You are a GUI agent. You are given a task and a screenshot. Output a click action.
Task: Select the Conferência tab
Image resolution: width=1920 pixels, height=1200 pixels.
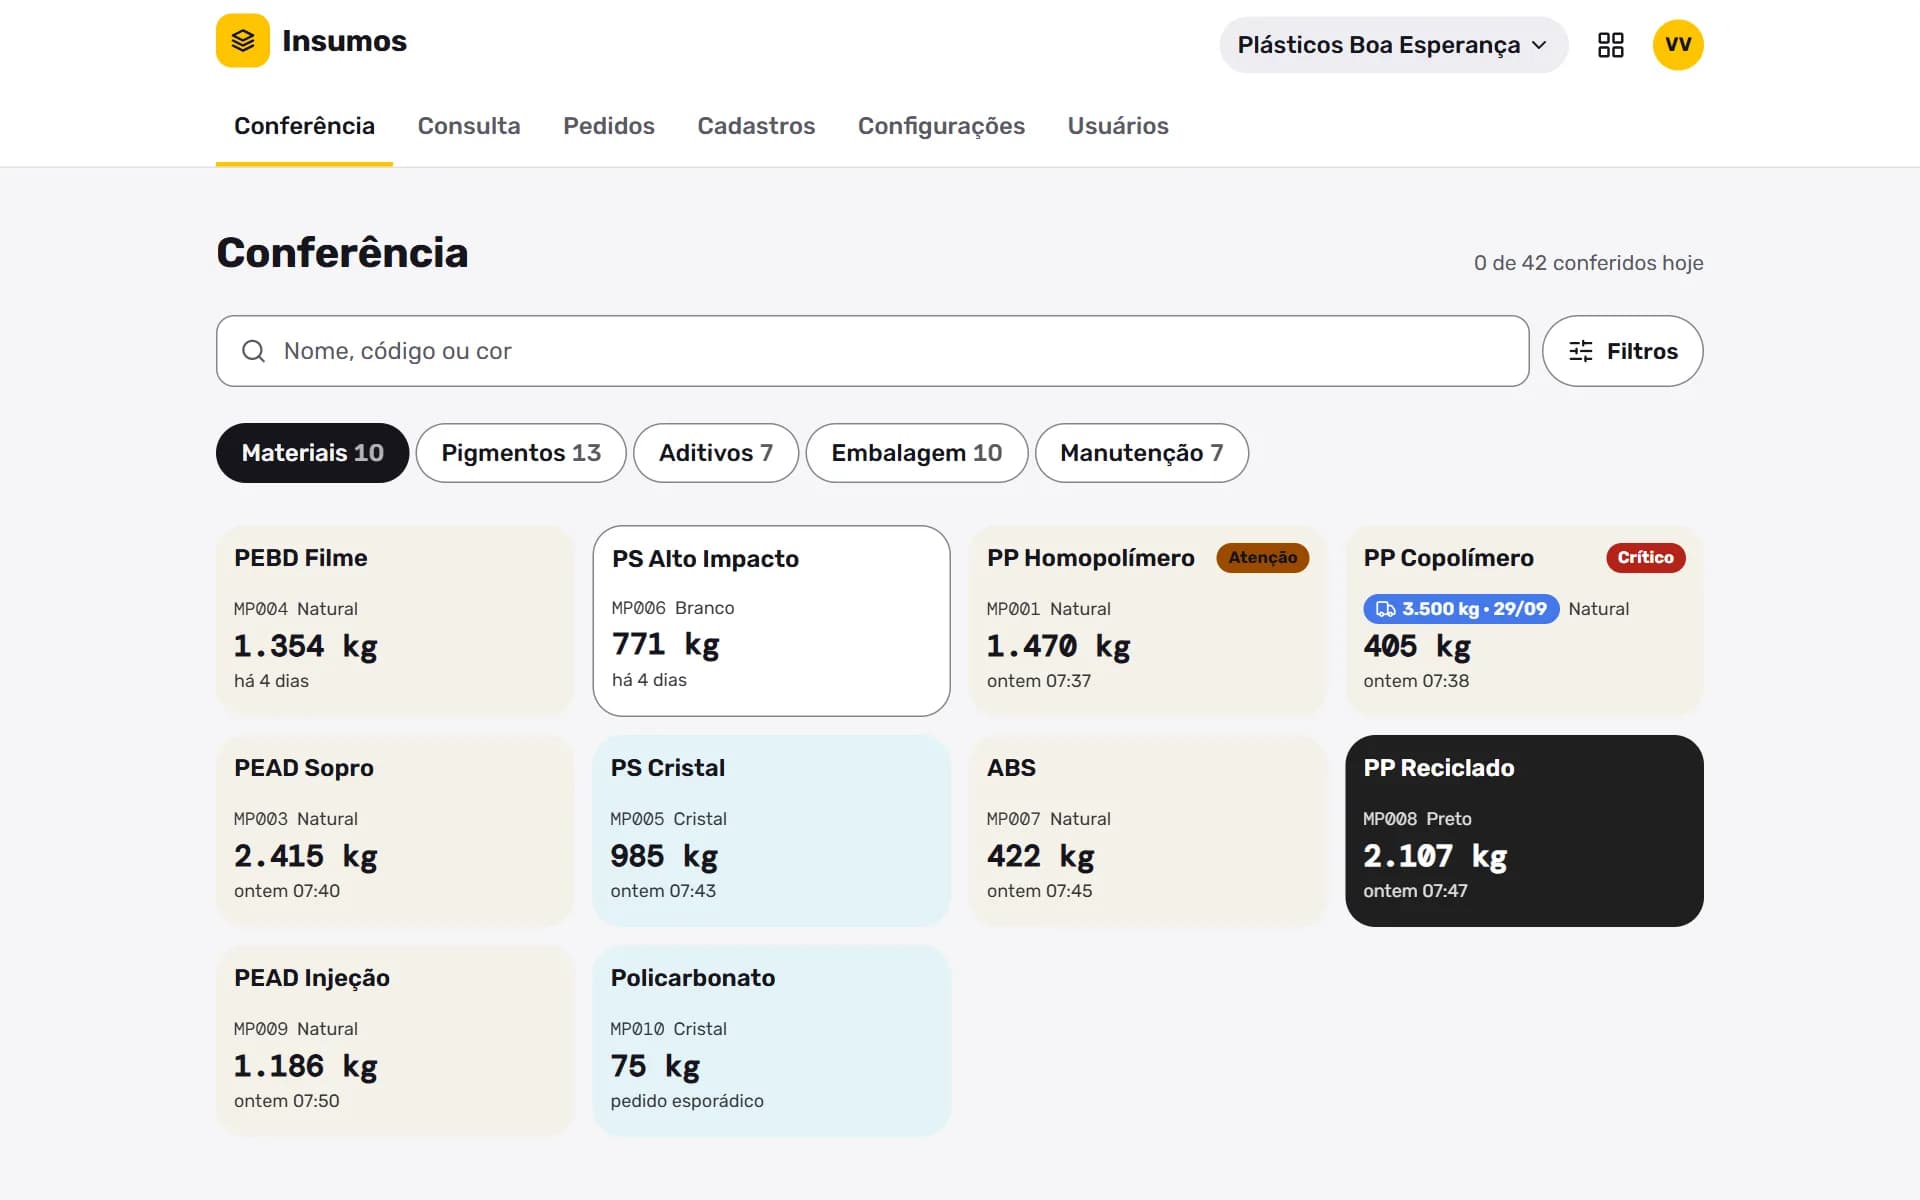click(x=304, y=126)
